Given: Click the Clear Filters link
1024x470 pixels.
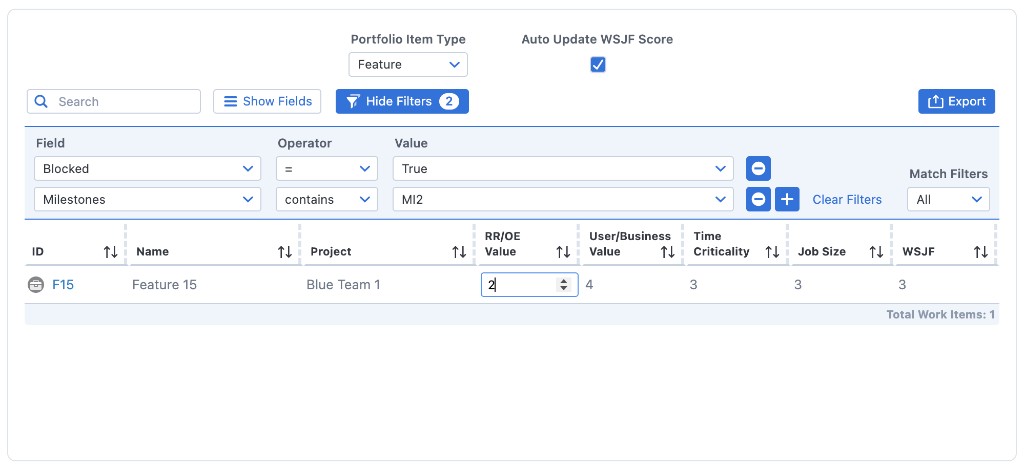Looking at the screenshot, I should [847, 199].
